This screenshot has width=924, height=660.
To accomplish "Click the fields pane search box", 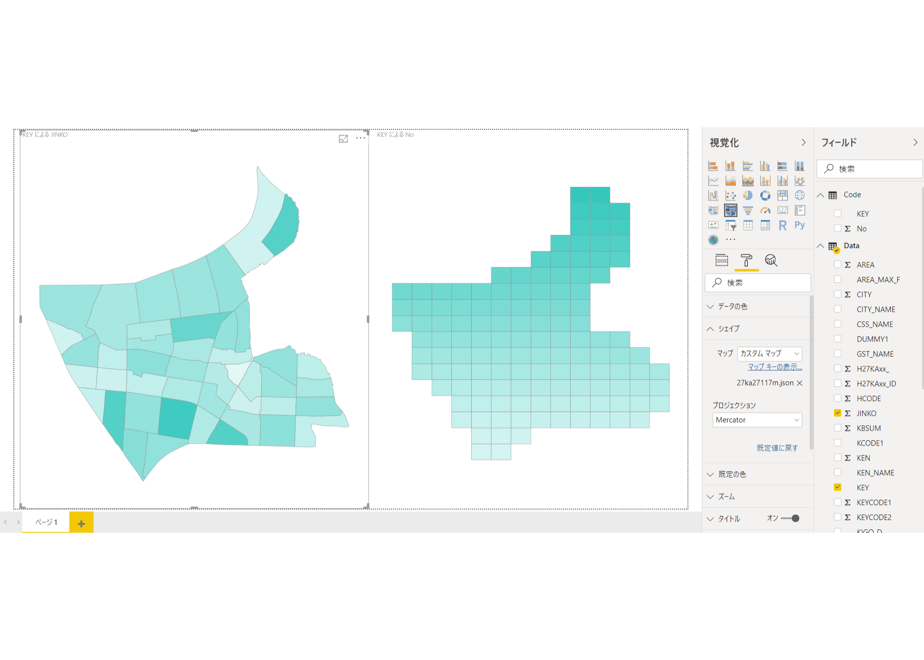I will tap(869, 169).
